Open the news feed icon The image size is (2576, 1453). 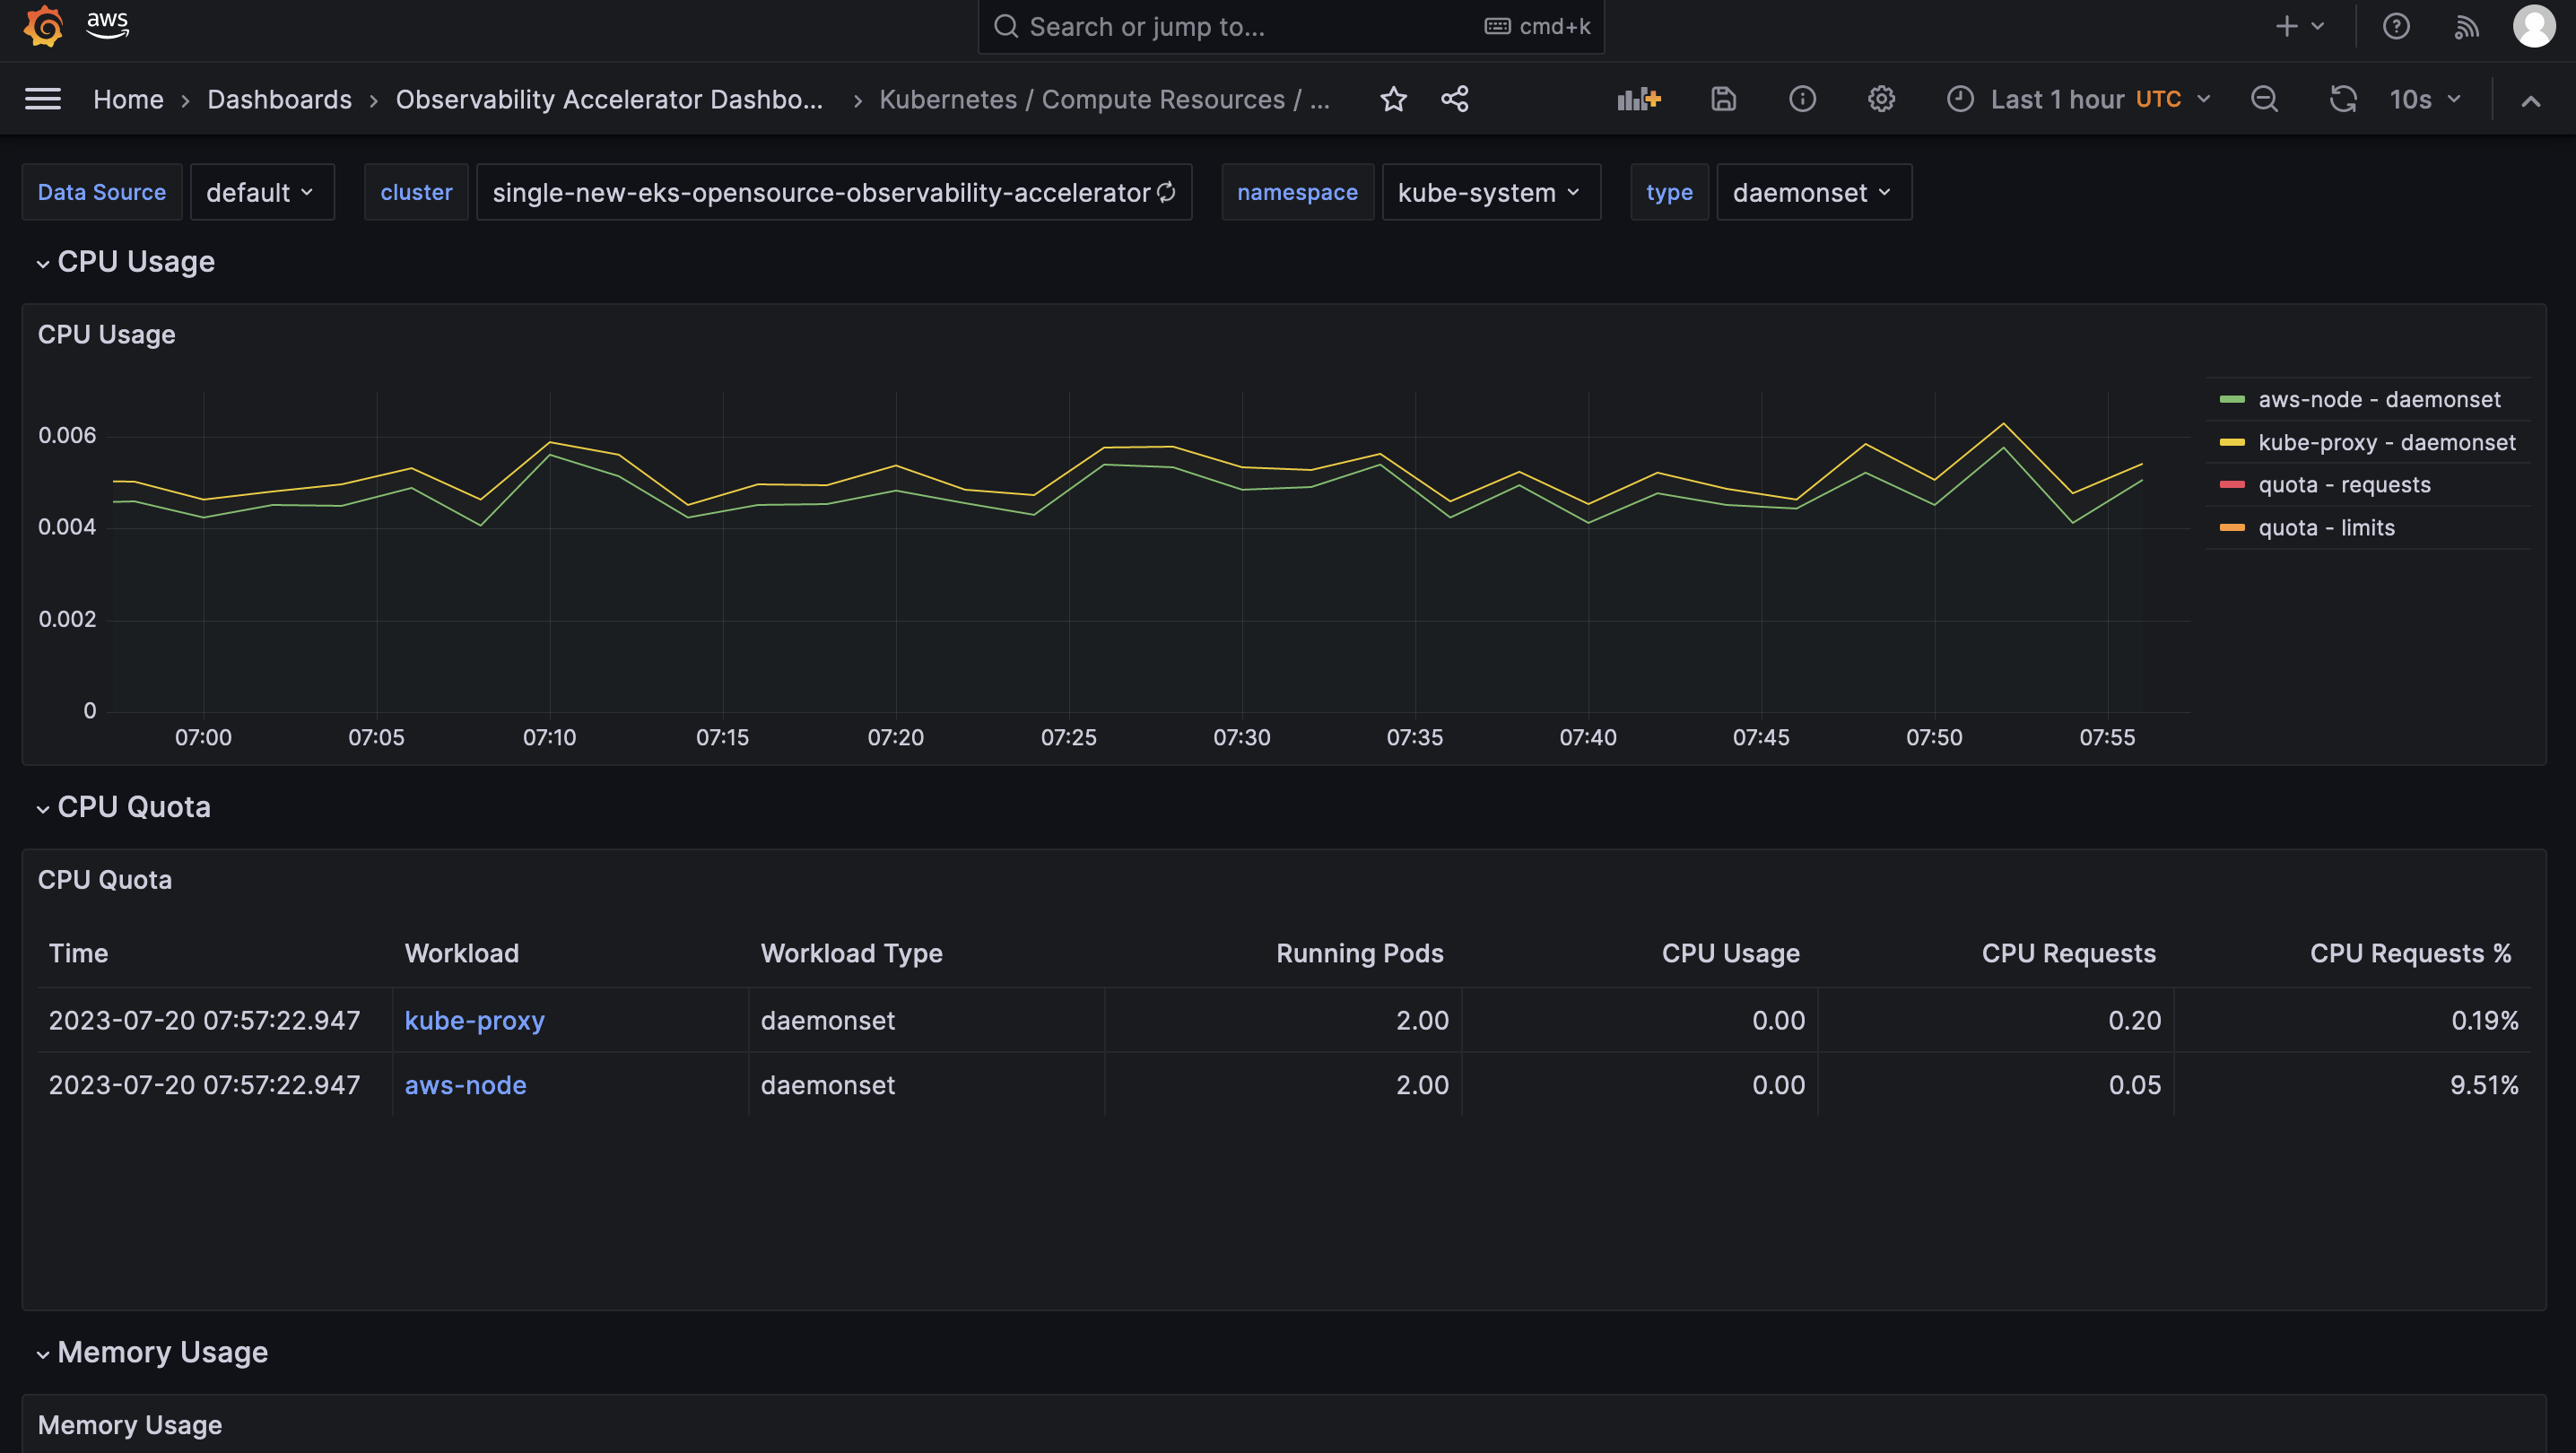click(2466, 27)
